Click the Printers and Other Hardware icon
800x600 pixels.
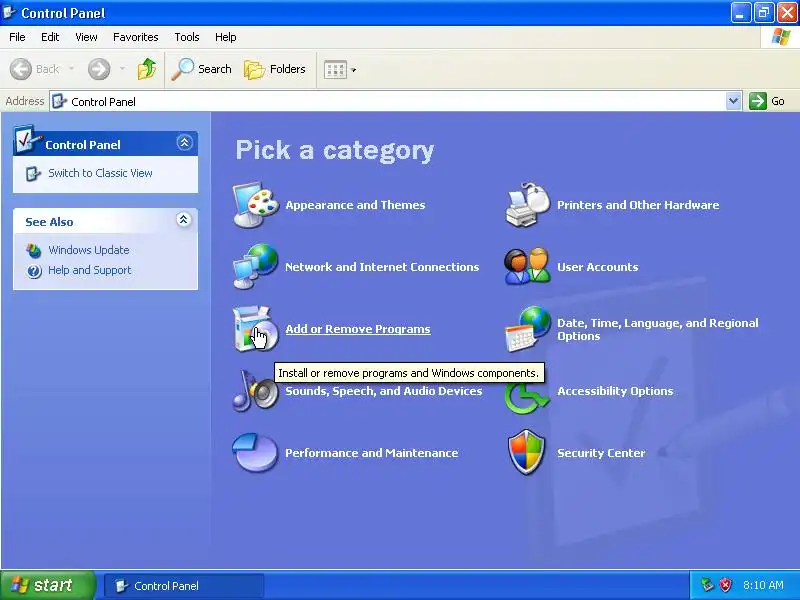pos(528,205)
